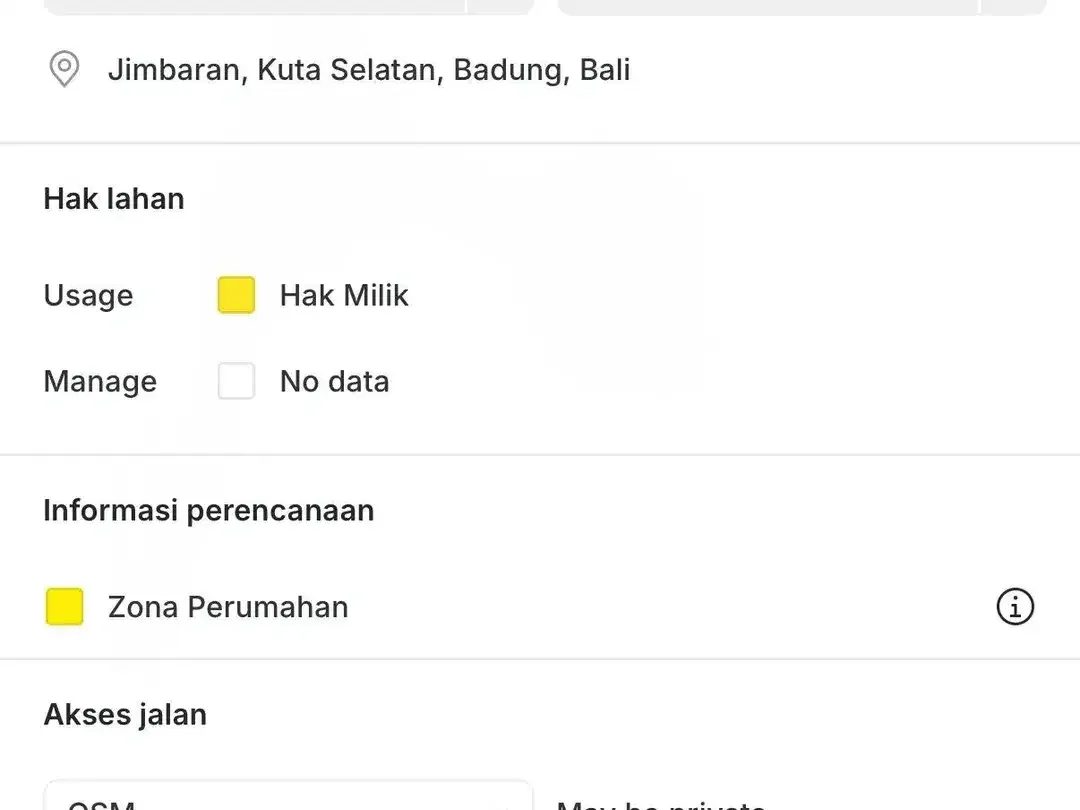This screenshot has width=1080, height=810.
Task: Click the Usage row label
Action: click(88, 295)
